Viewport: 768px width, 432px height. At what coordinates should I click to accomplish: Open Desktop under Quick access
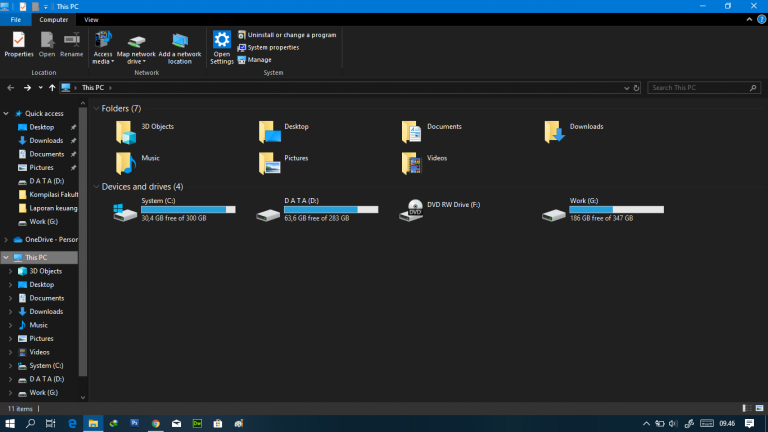(x=41, y=127)
